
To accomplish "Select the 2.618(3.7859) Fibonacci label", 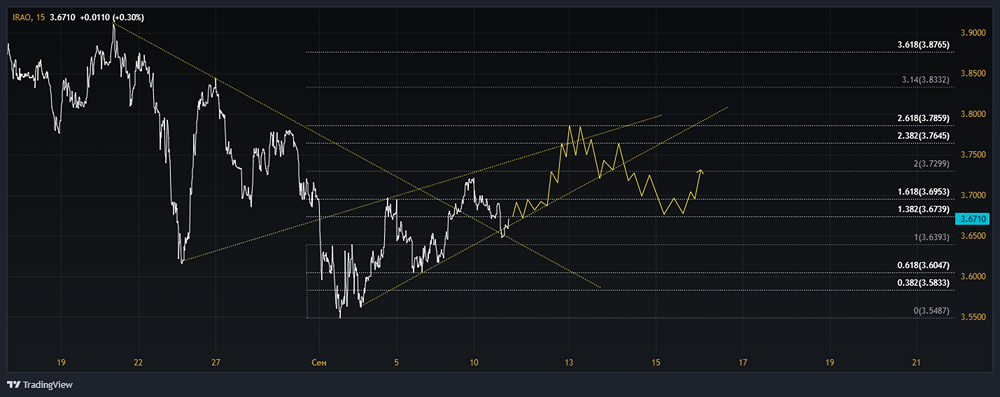I will pyautogui.click(x=923, y=118).
